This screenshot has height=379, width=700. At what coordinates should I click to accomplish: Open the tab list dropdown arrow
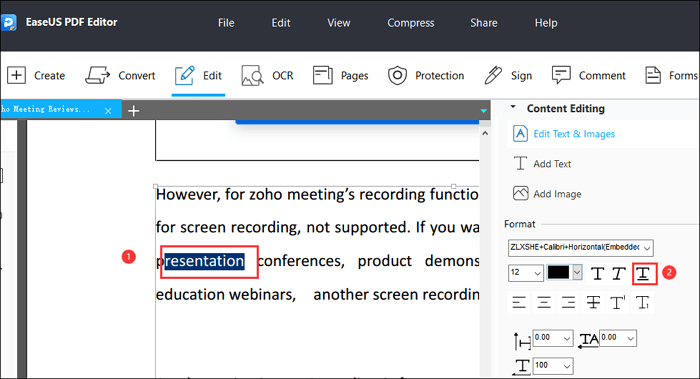[483, 111]
